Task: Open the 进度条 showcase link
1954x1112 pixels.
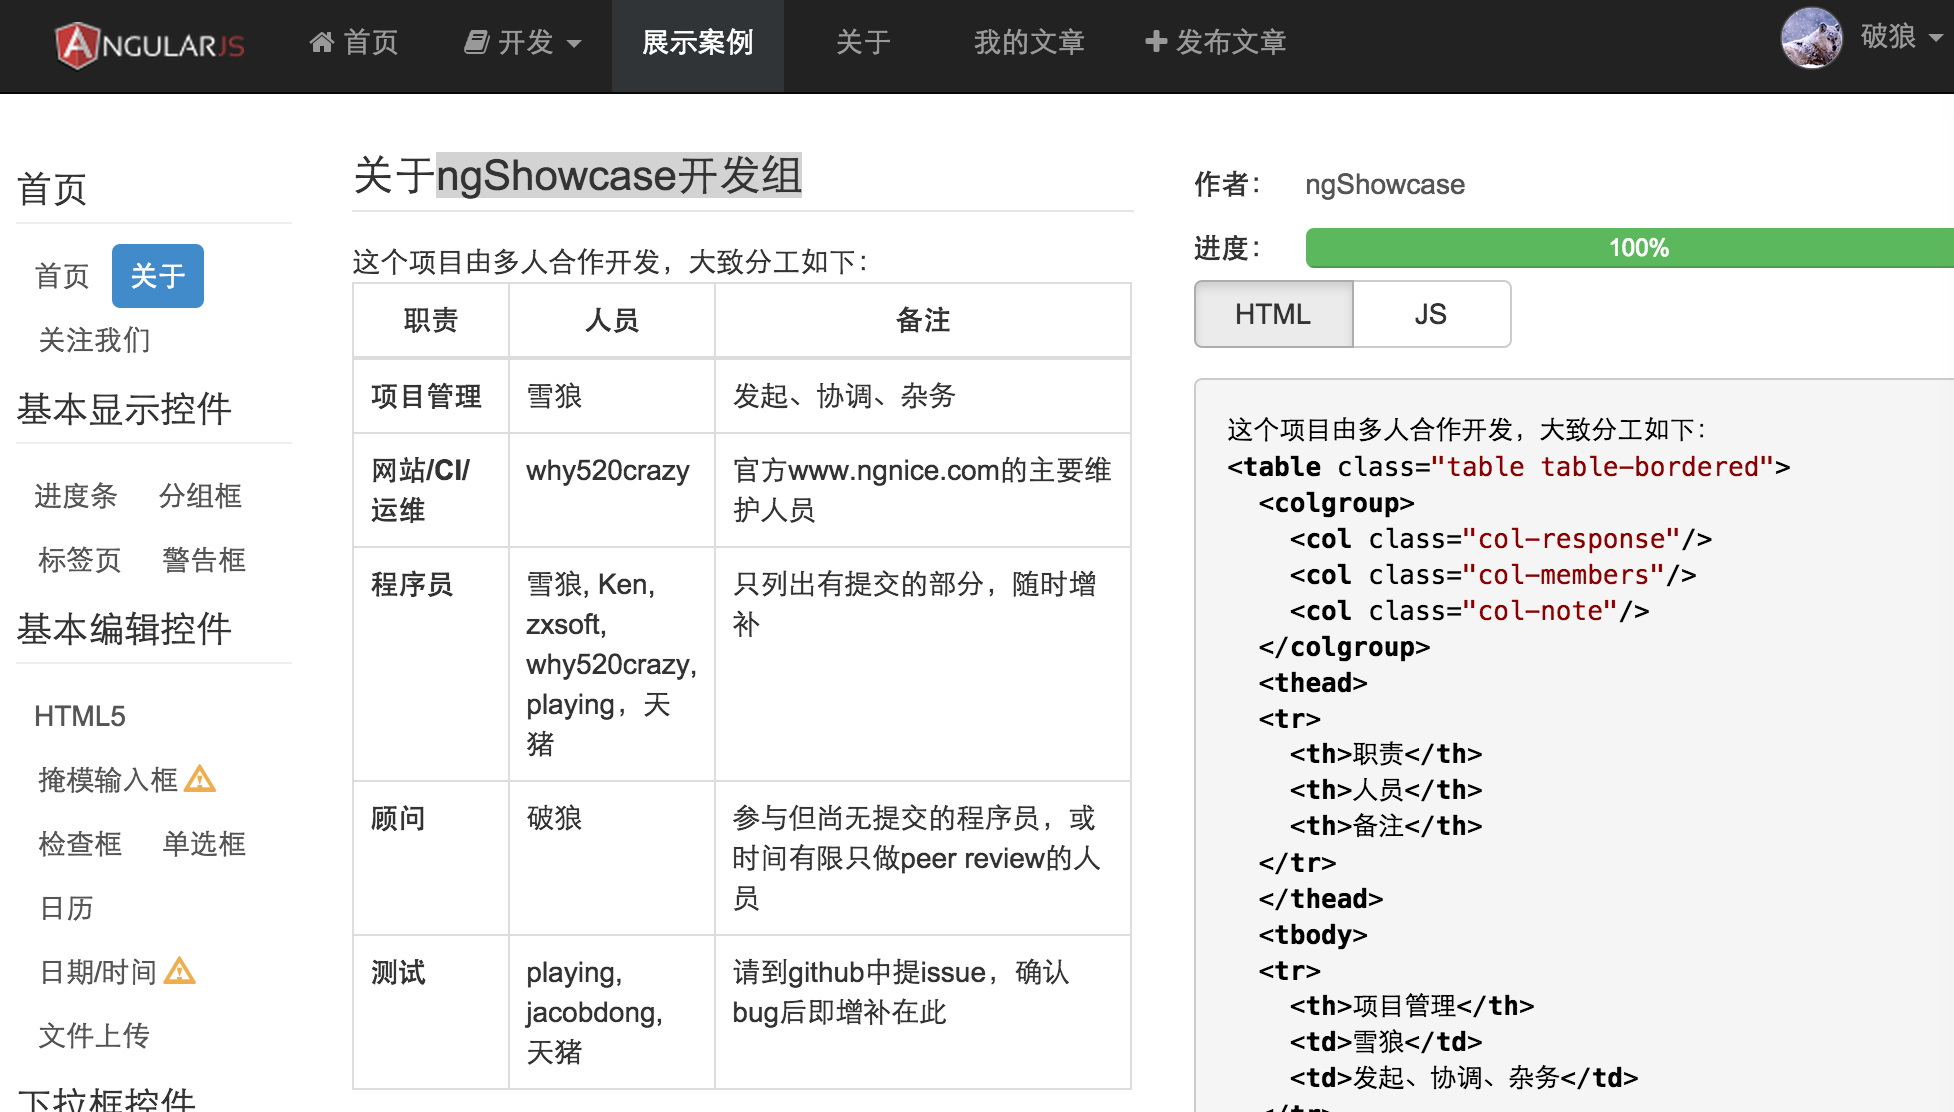Action: [76, 496]
